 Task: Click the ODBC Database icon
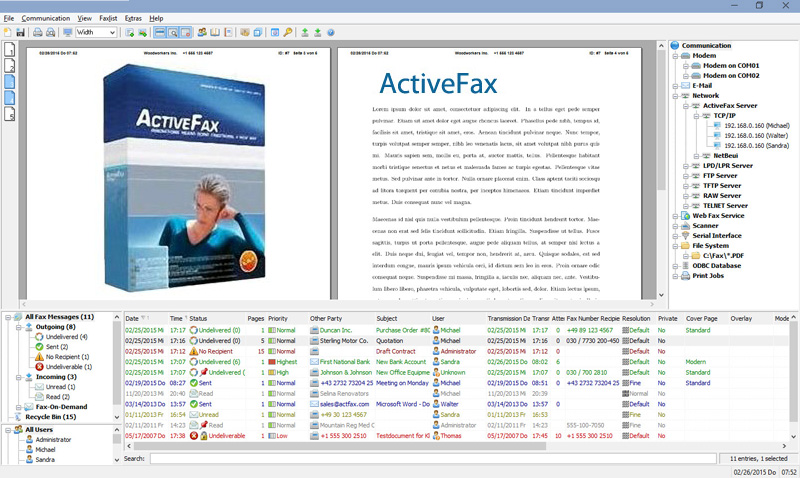tap(686, 266)
